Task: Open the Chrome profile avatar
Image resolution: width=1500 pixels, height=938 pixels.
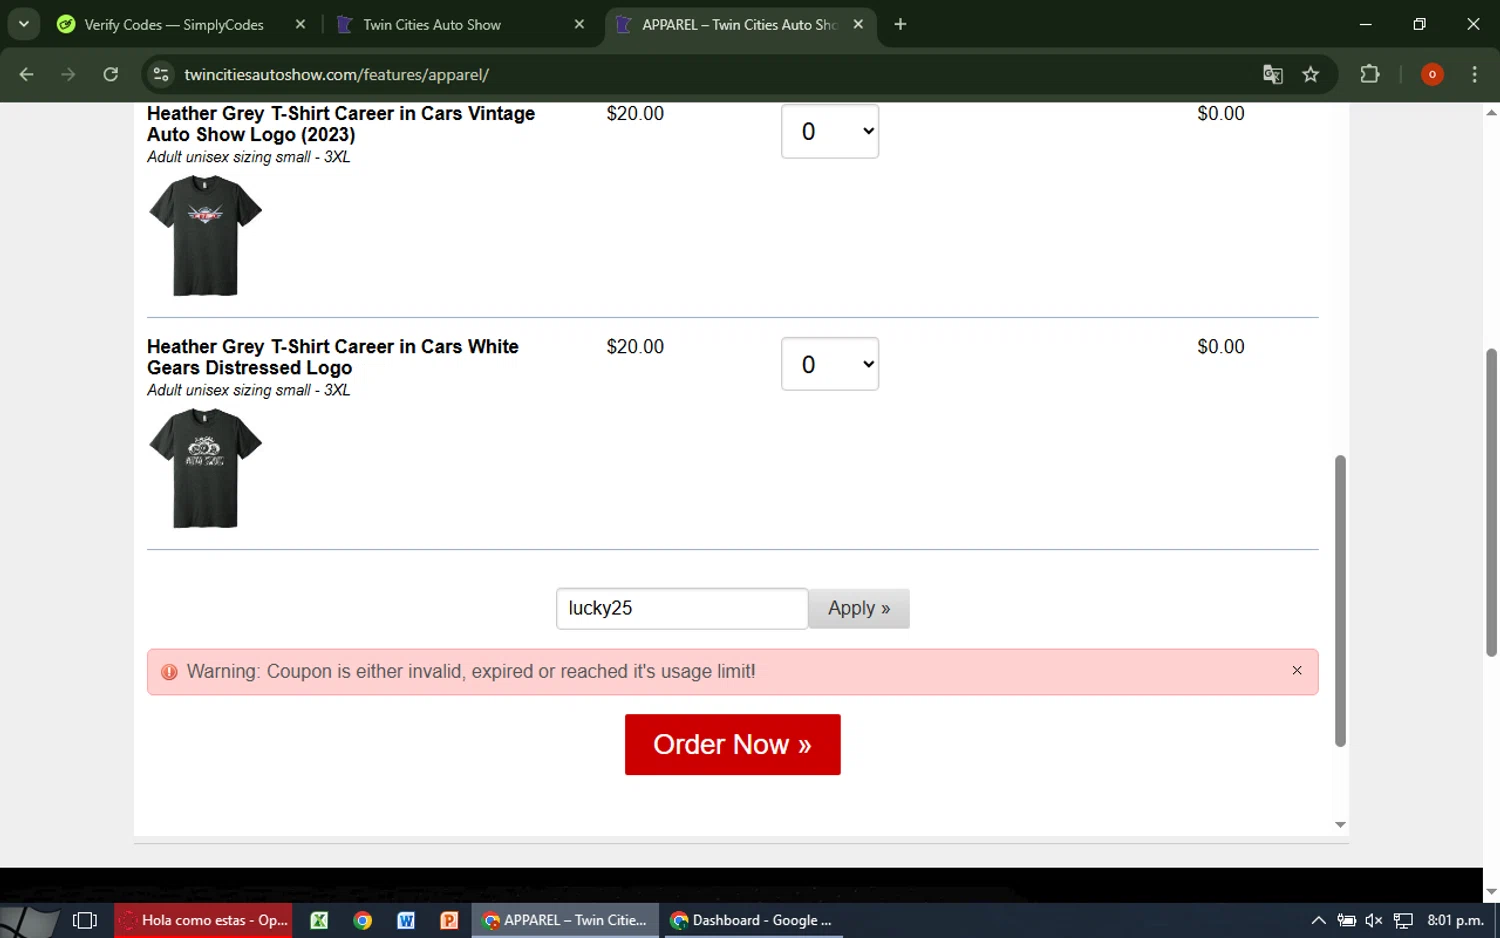Action: (x=1432, y=74)
